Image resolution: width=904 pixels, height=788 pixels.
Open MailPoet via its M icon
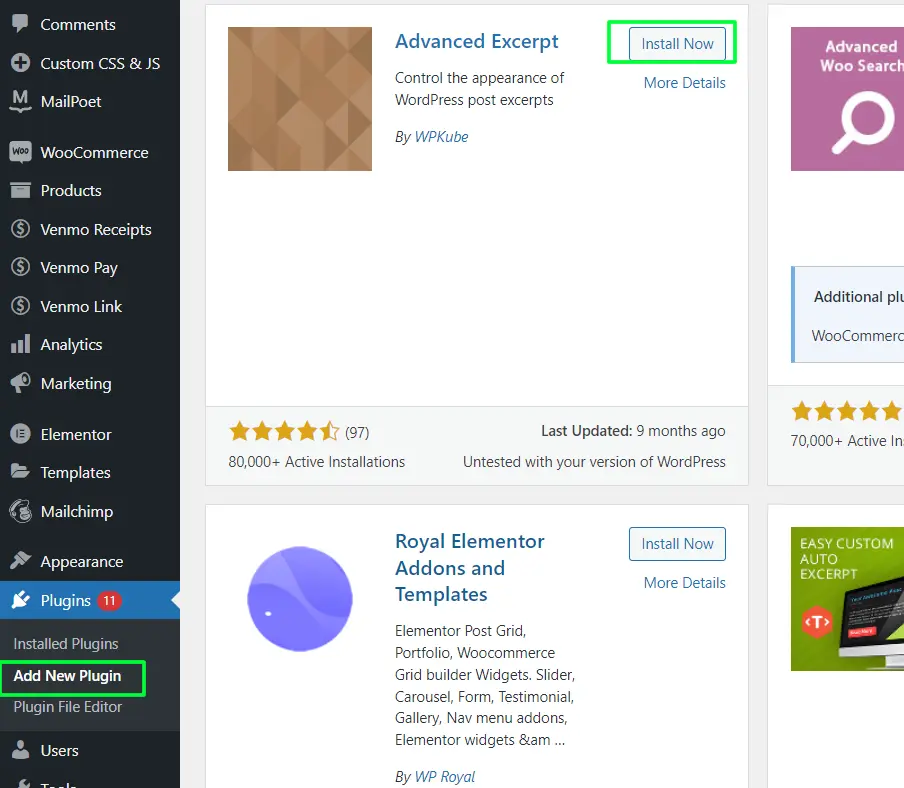(20, 101)
